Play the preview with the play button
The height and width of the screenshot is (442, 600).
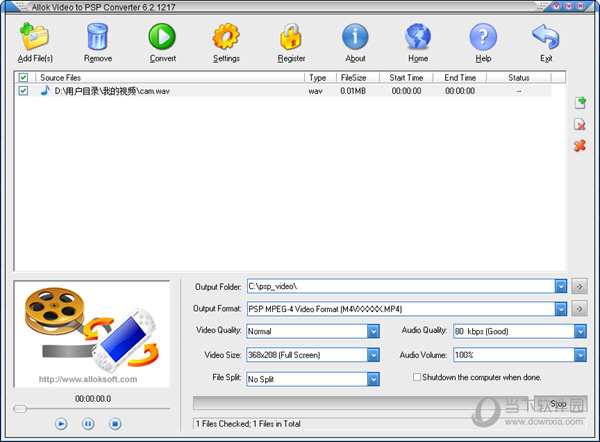(x=61, y=424)
